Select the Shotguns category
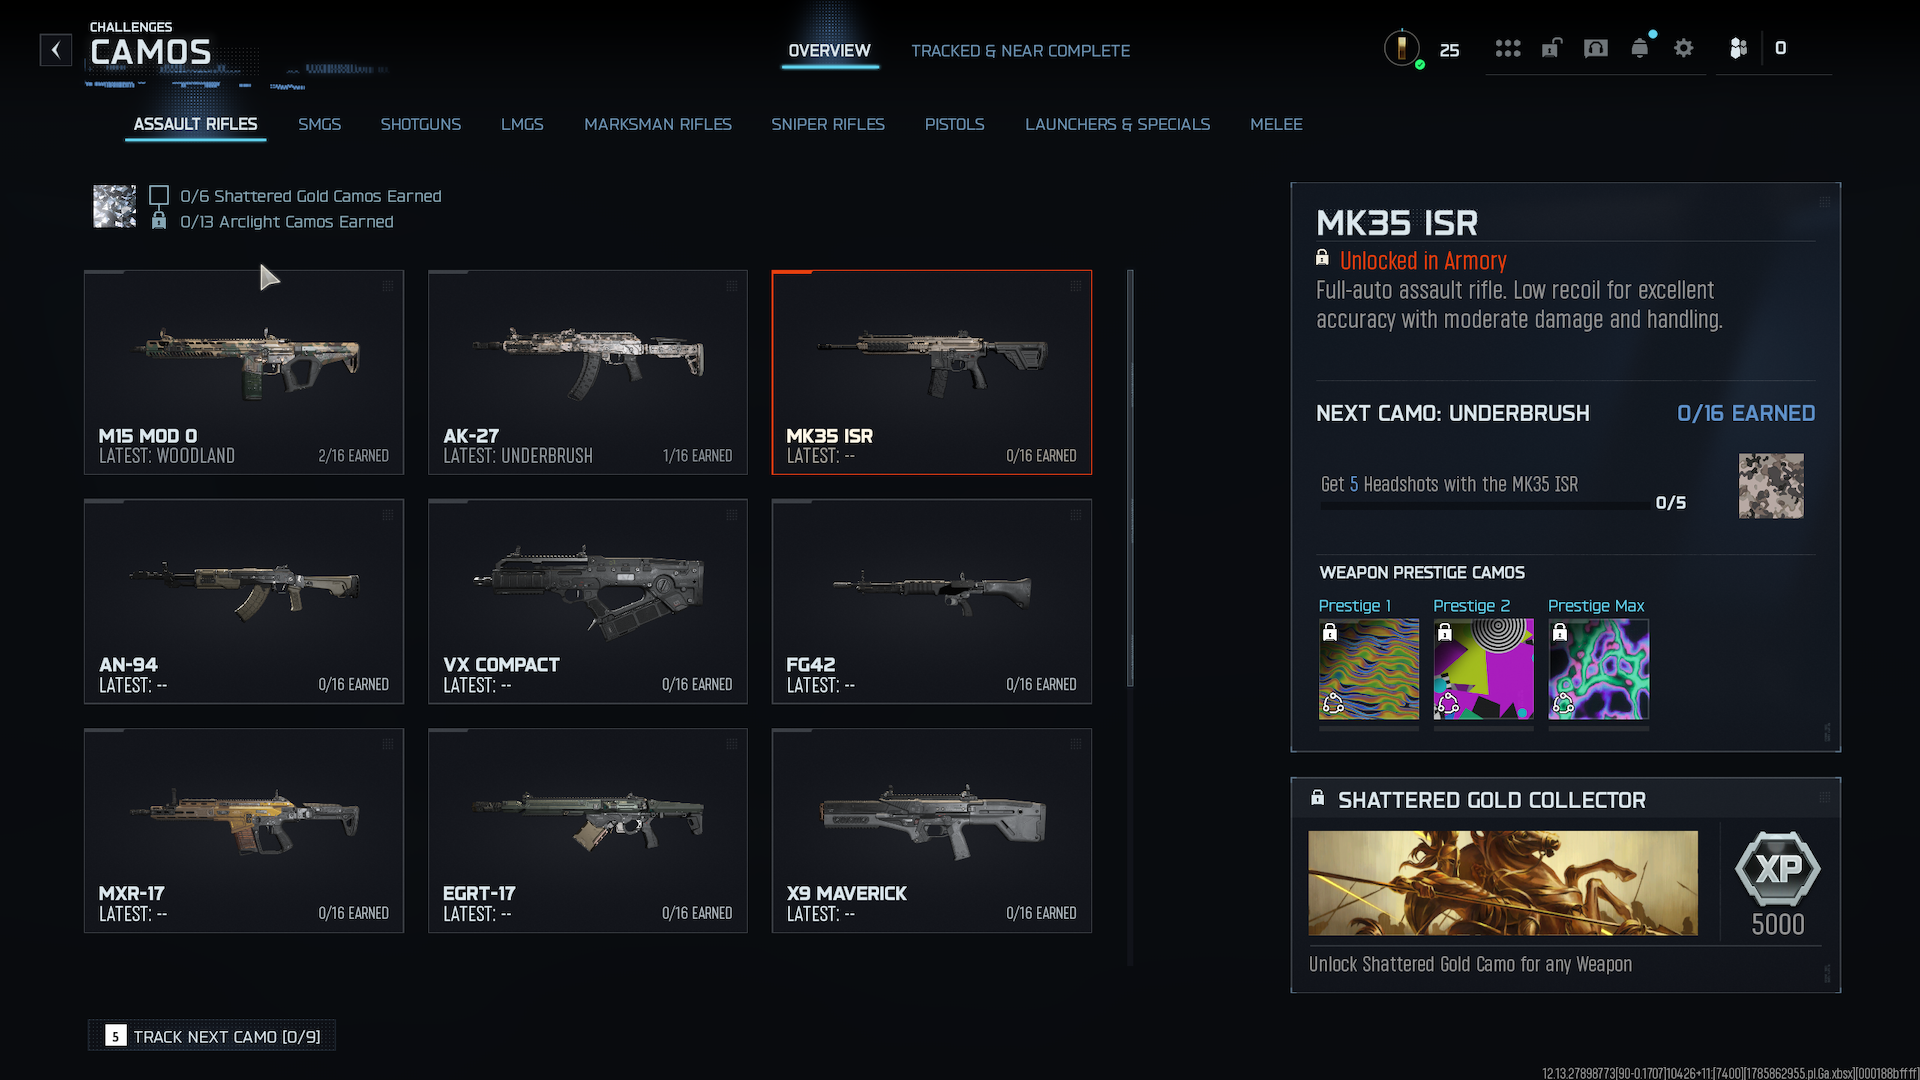Screen dimensions: 1920x1080 [420, 124]
